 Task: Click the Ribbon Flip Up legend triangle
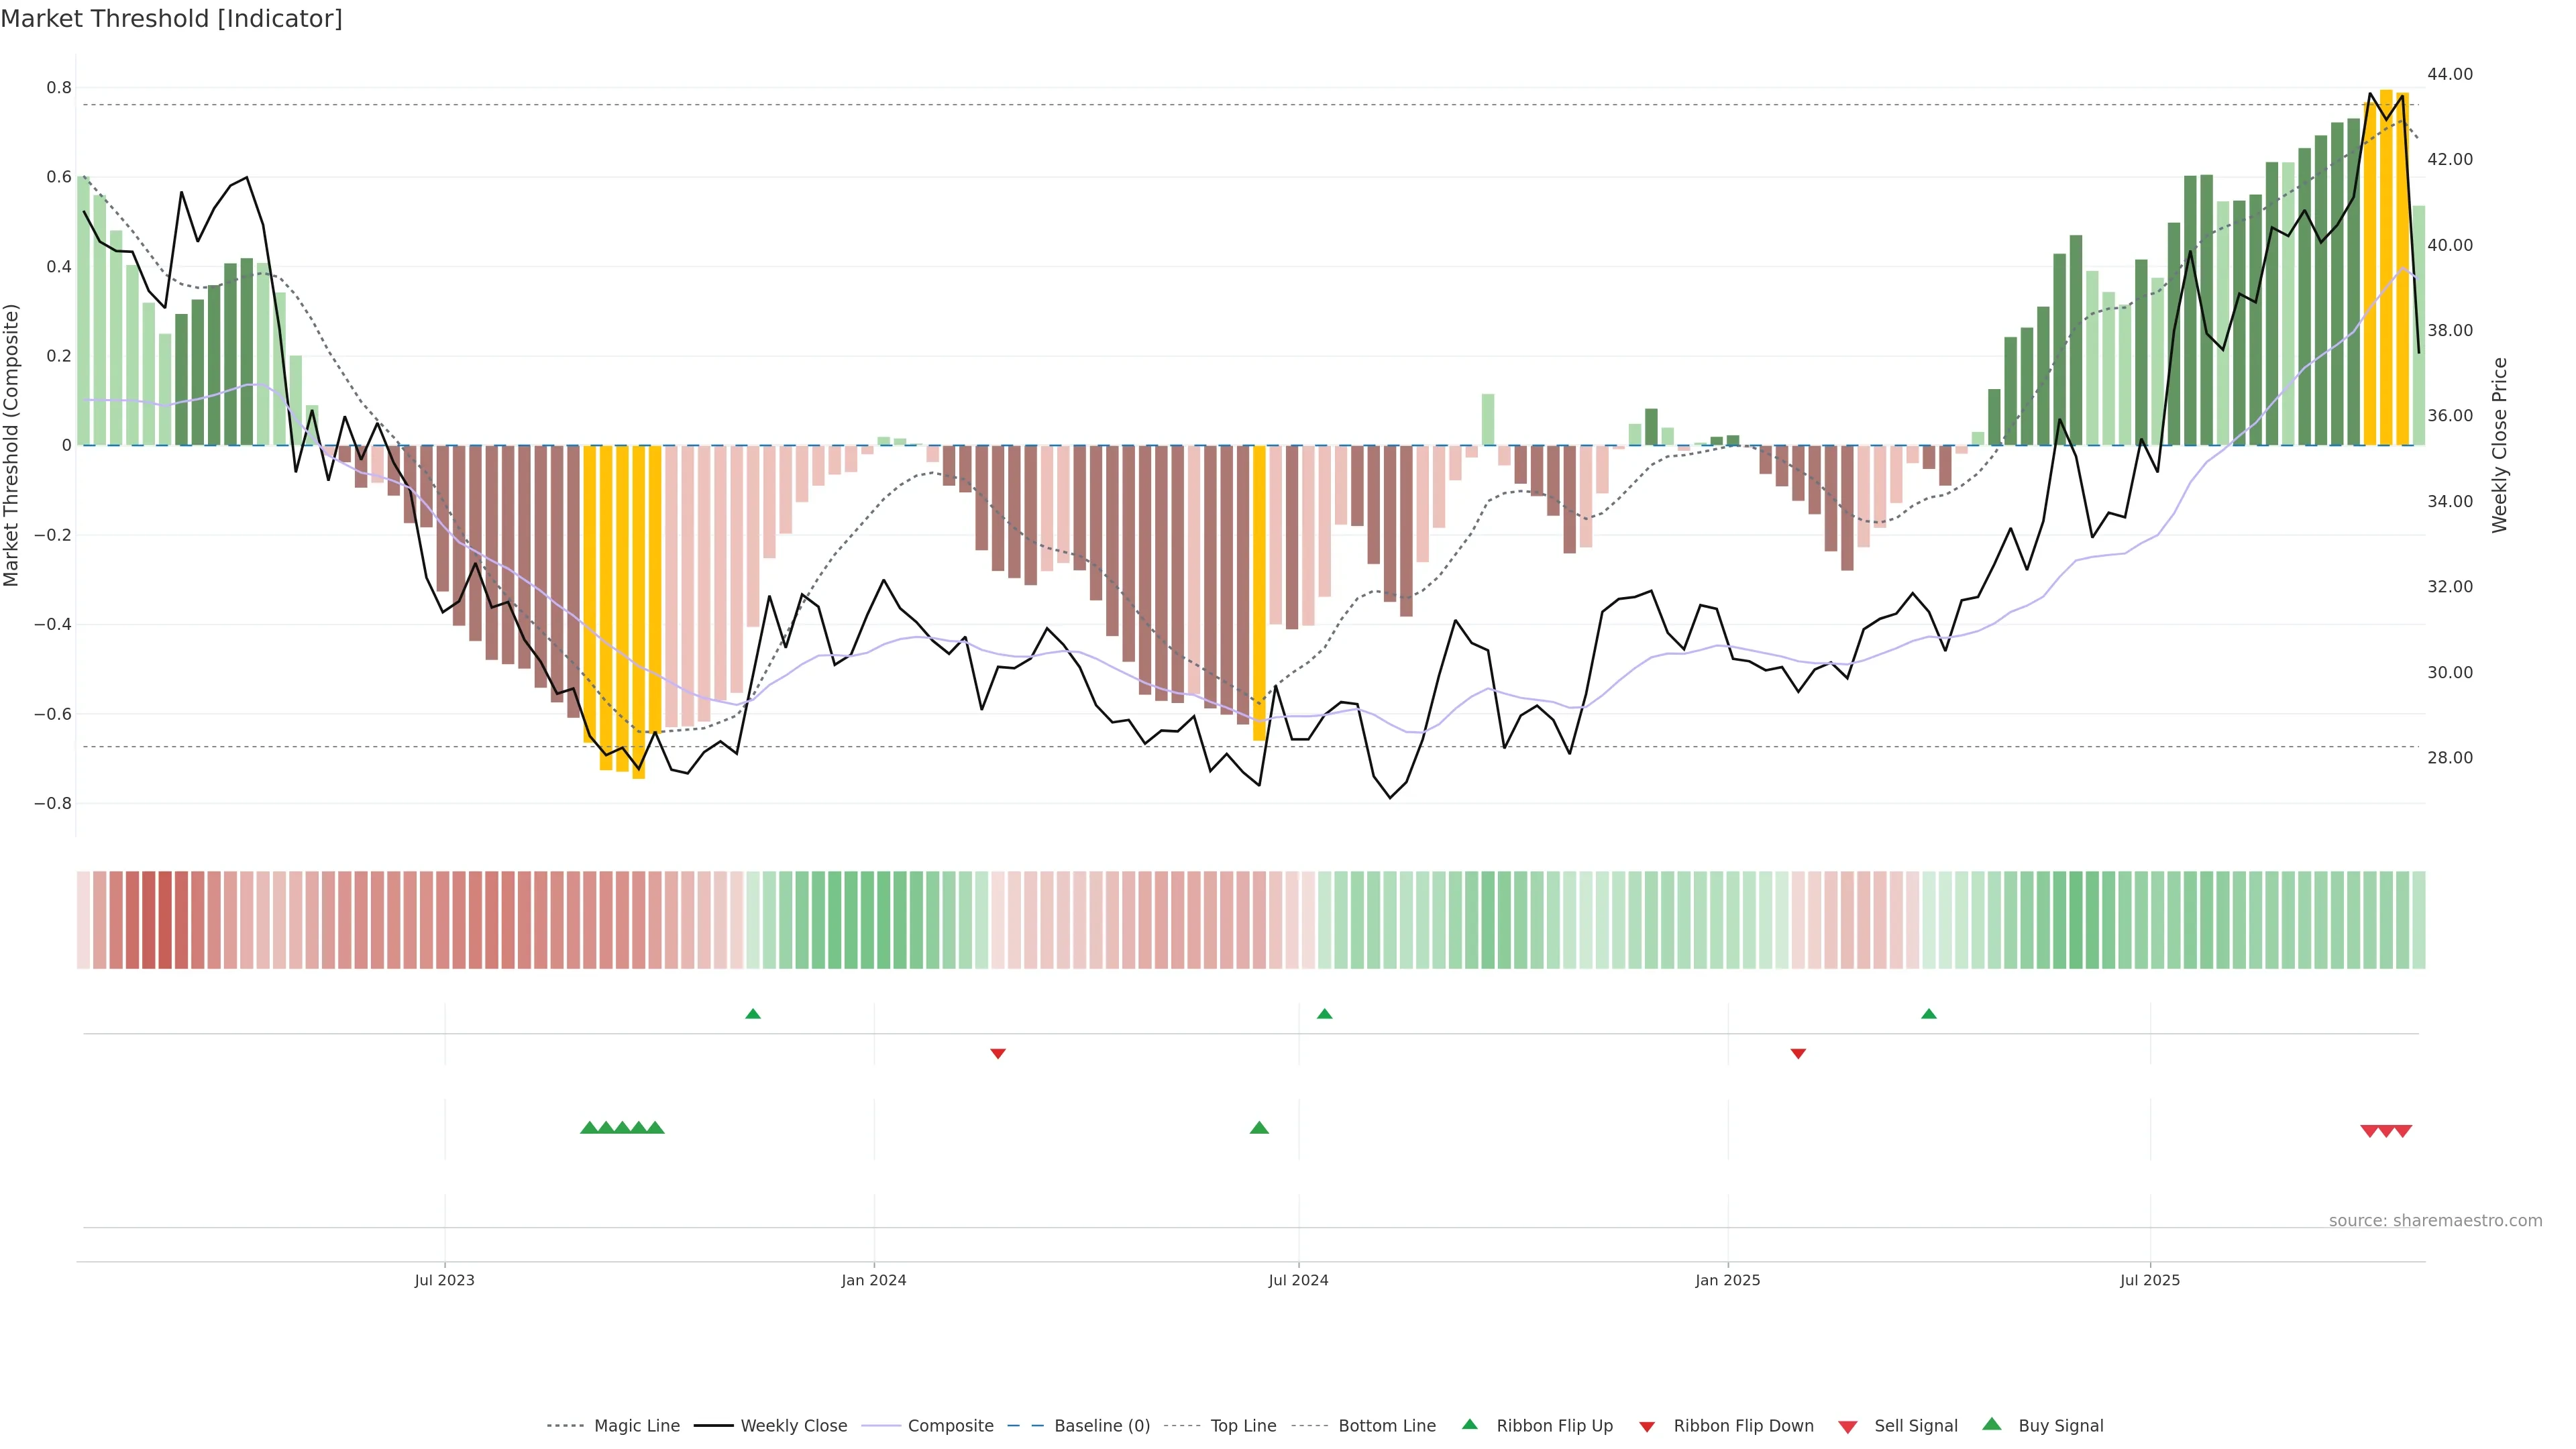pos(1470,1424)
